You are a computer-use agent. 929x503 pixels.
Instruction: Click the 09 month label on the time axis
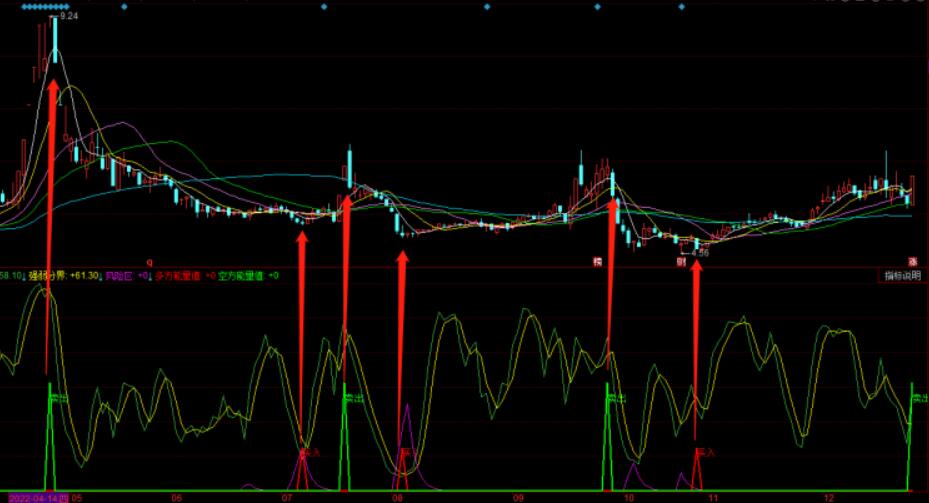pos(518,496)
